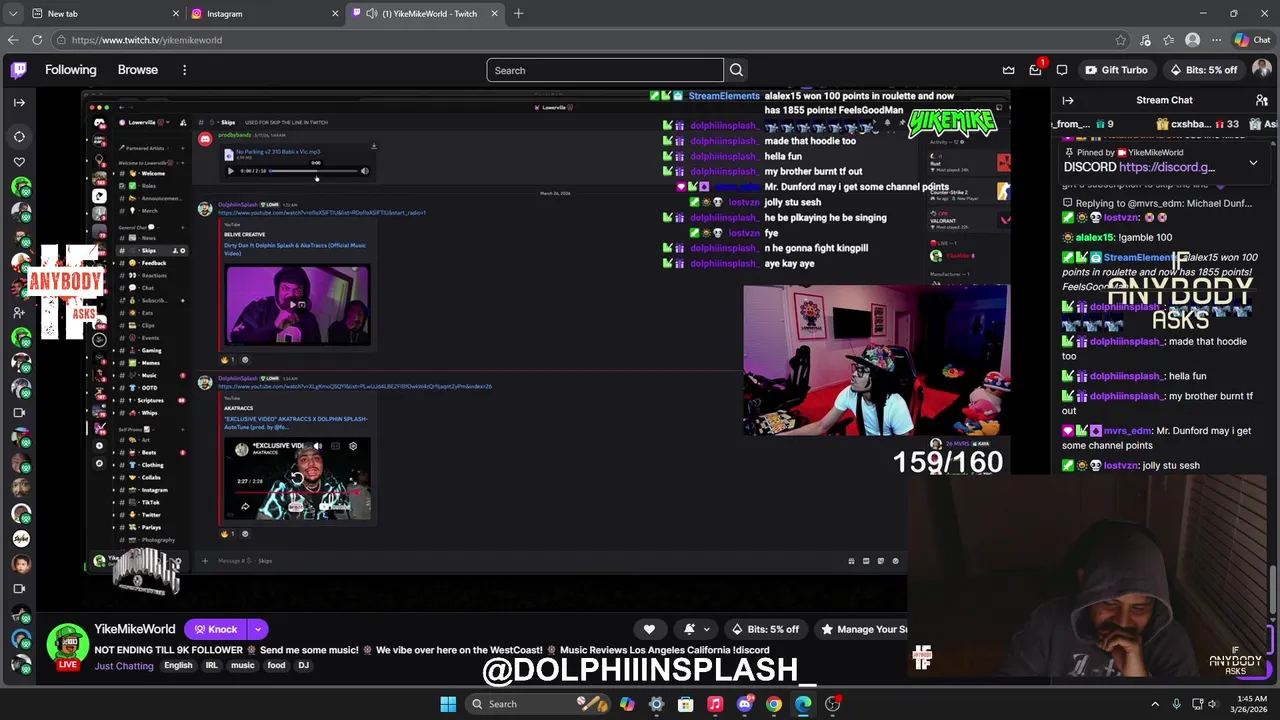Open pinned Discord invite link in chat
This screenshot has width=1280, height=720.
point(1167,167)
